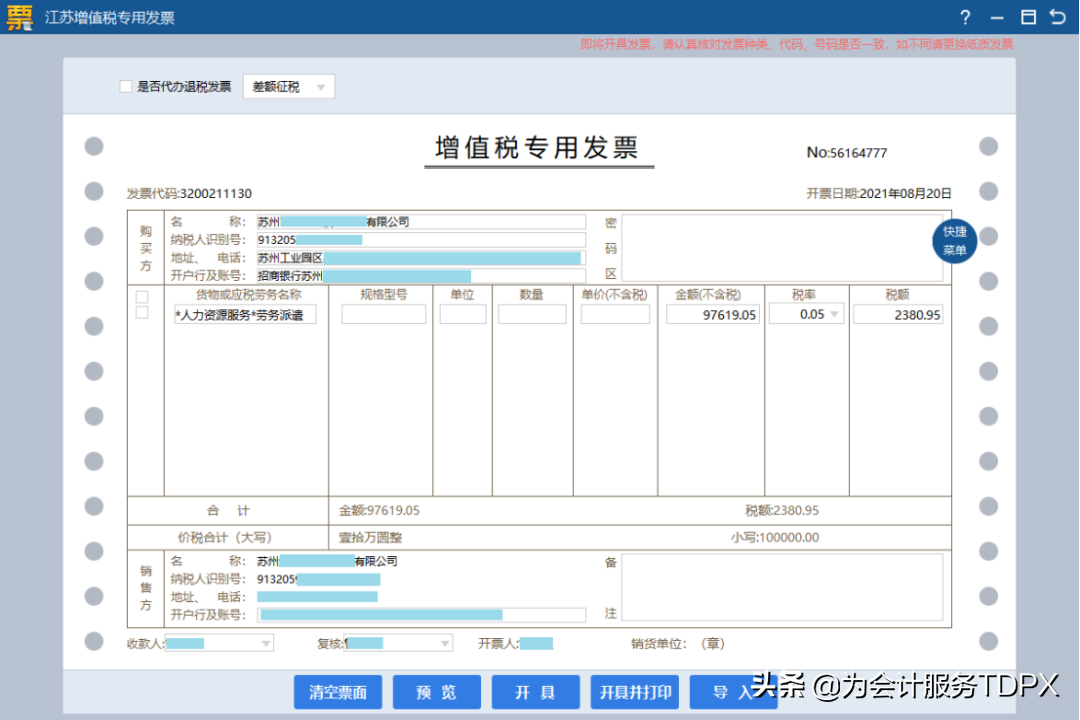Screen dimensions: 1080x720
Task: Click the 货物或应税劳务名称 input field
Action: coord(245,315)
